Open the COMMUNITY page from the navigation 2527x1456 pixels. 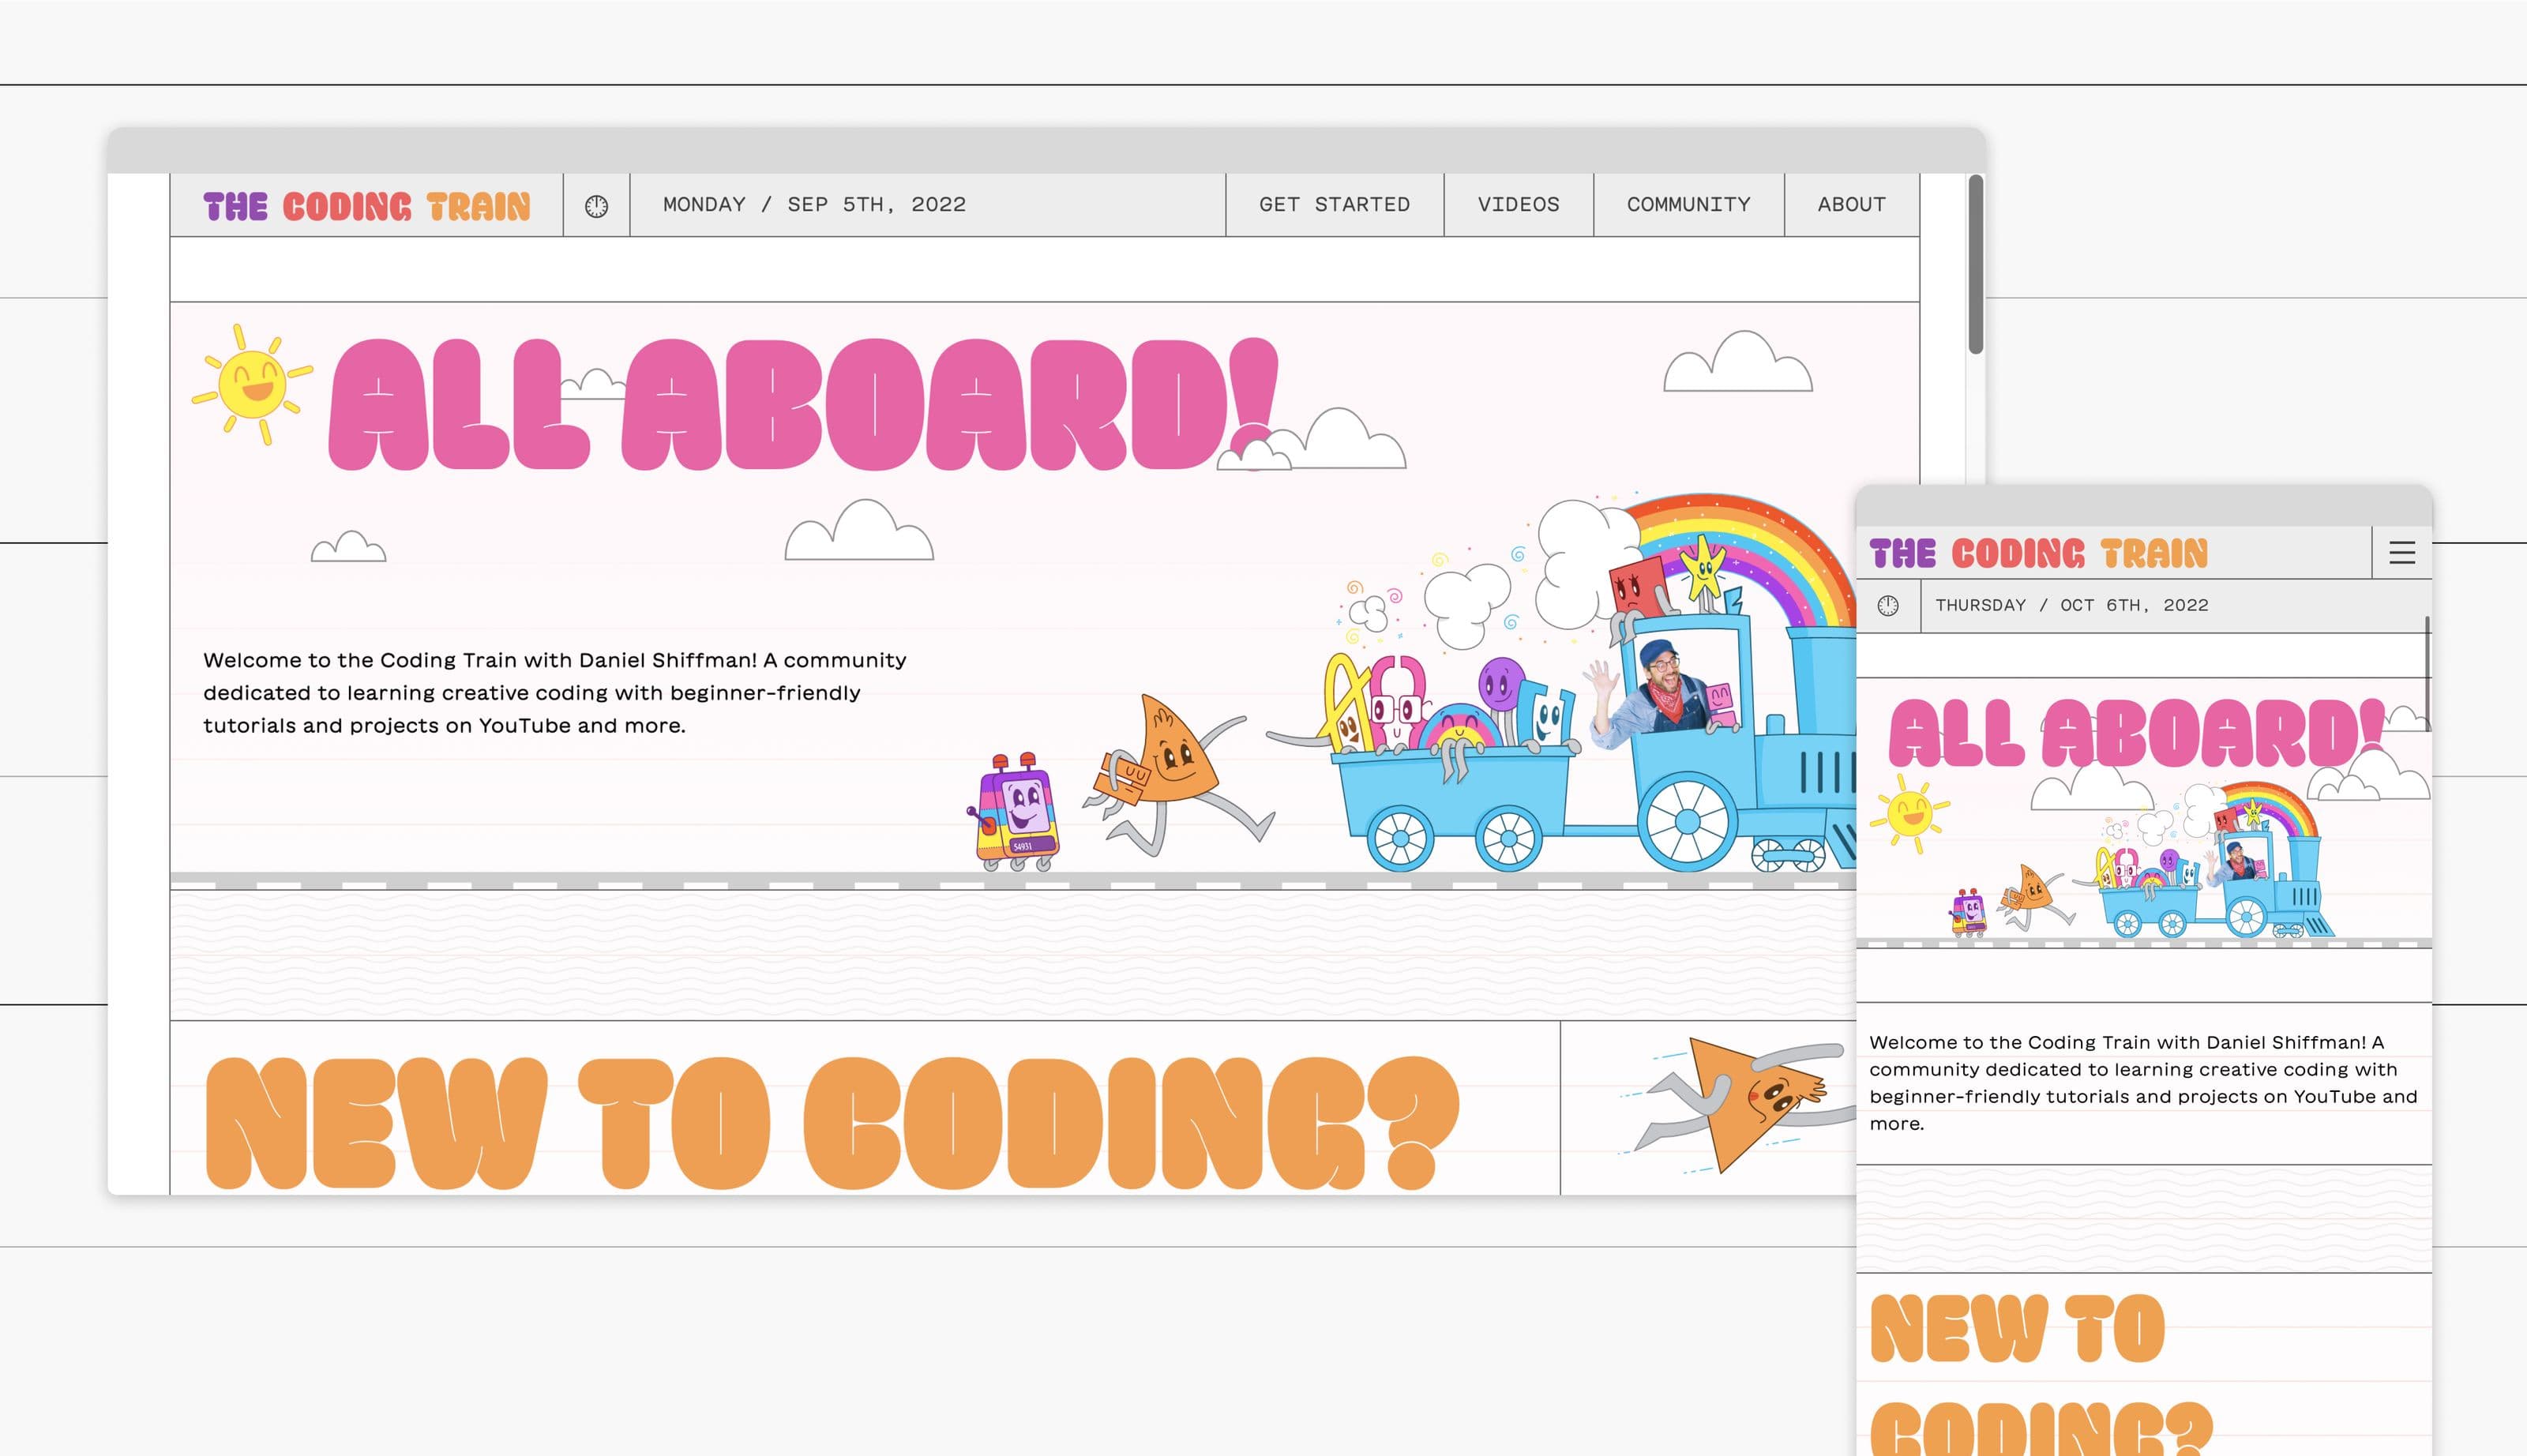click(x=1687, y=204)
